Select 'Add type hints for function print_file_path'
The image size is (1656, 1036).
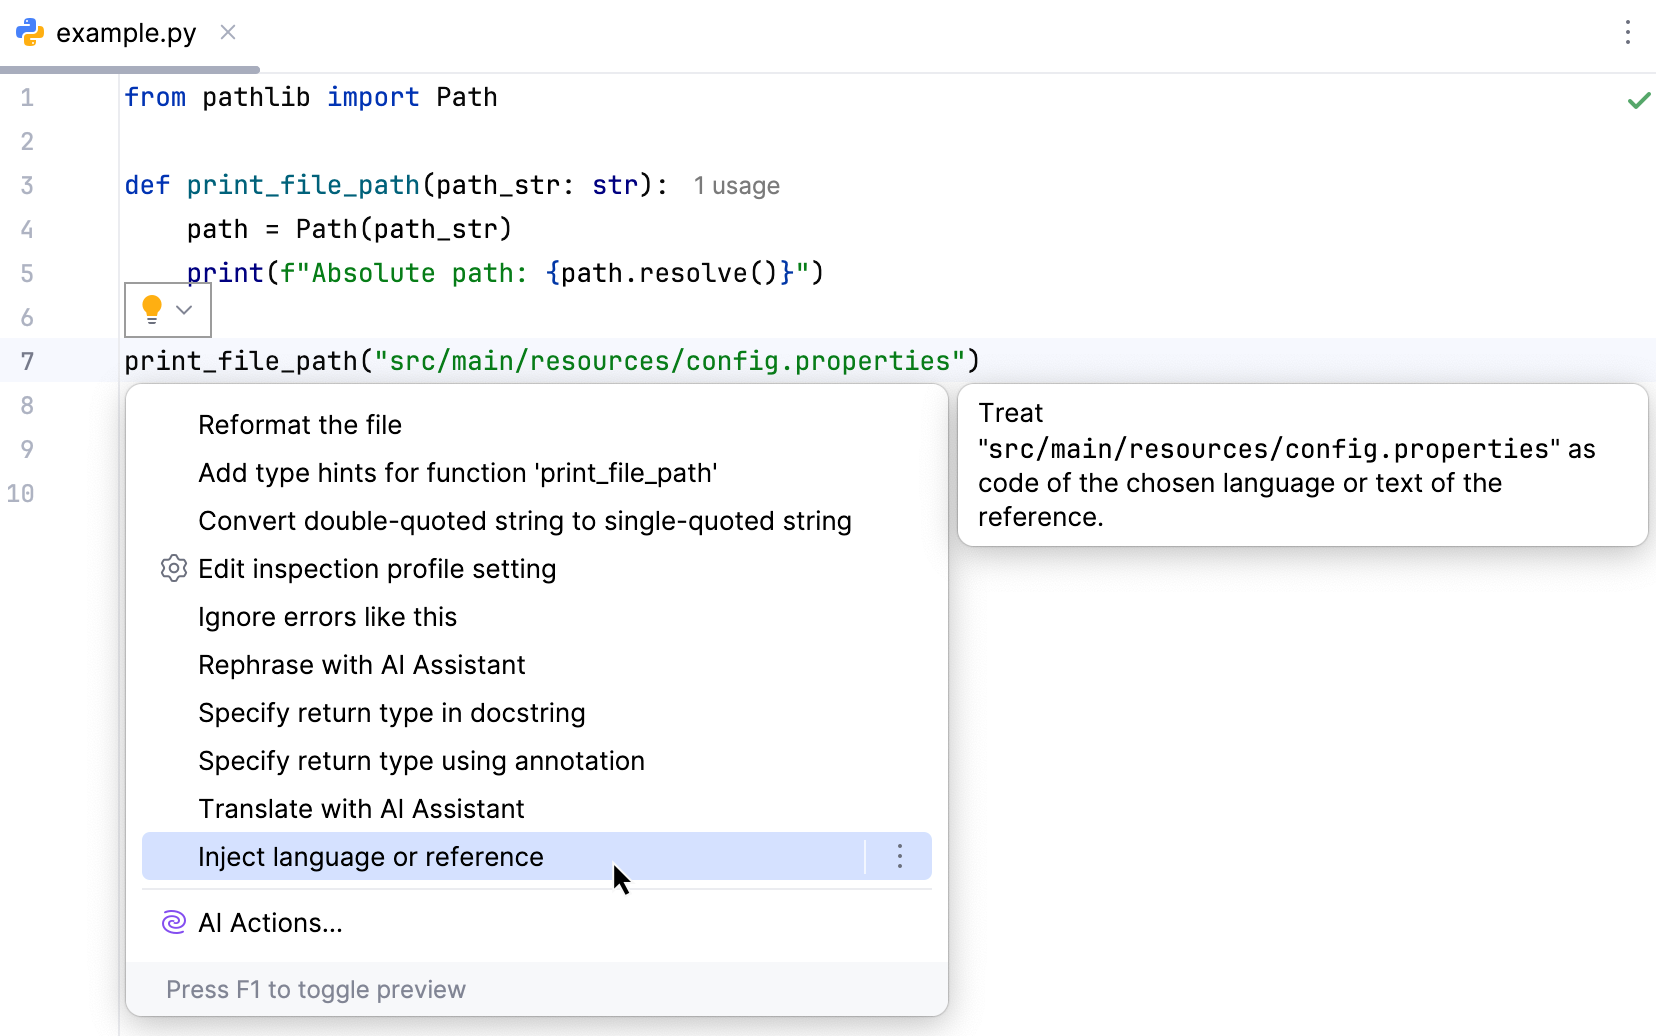pyautogui.click(x=458, y=472)
